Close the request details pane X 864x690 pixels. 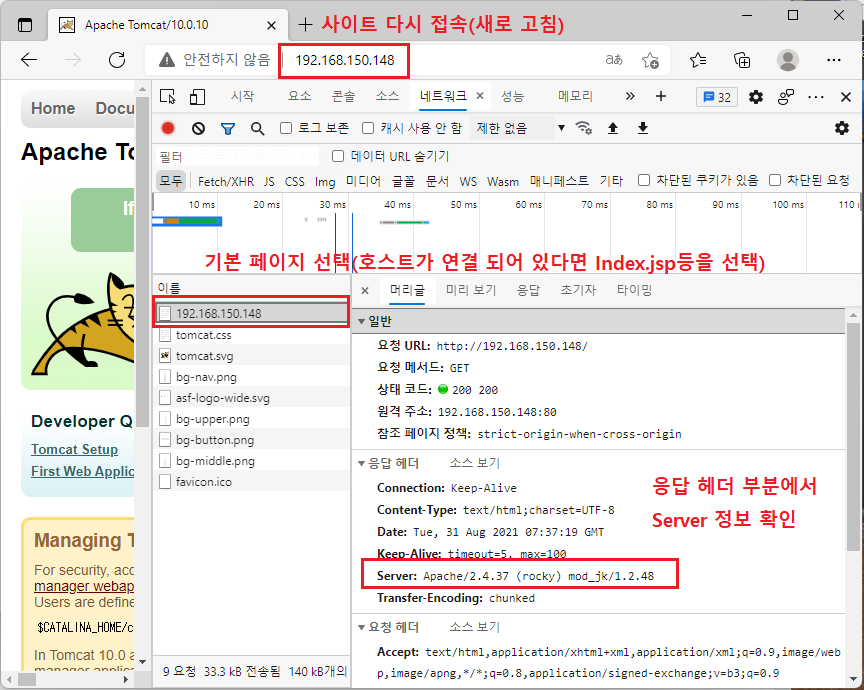click(x=365, y=290)
